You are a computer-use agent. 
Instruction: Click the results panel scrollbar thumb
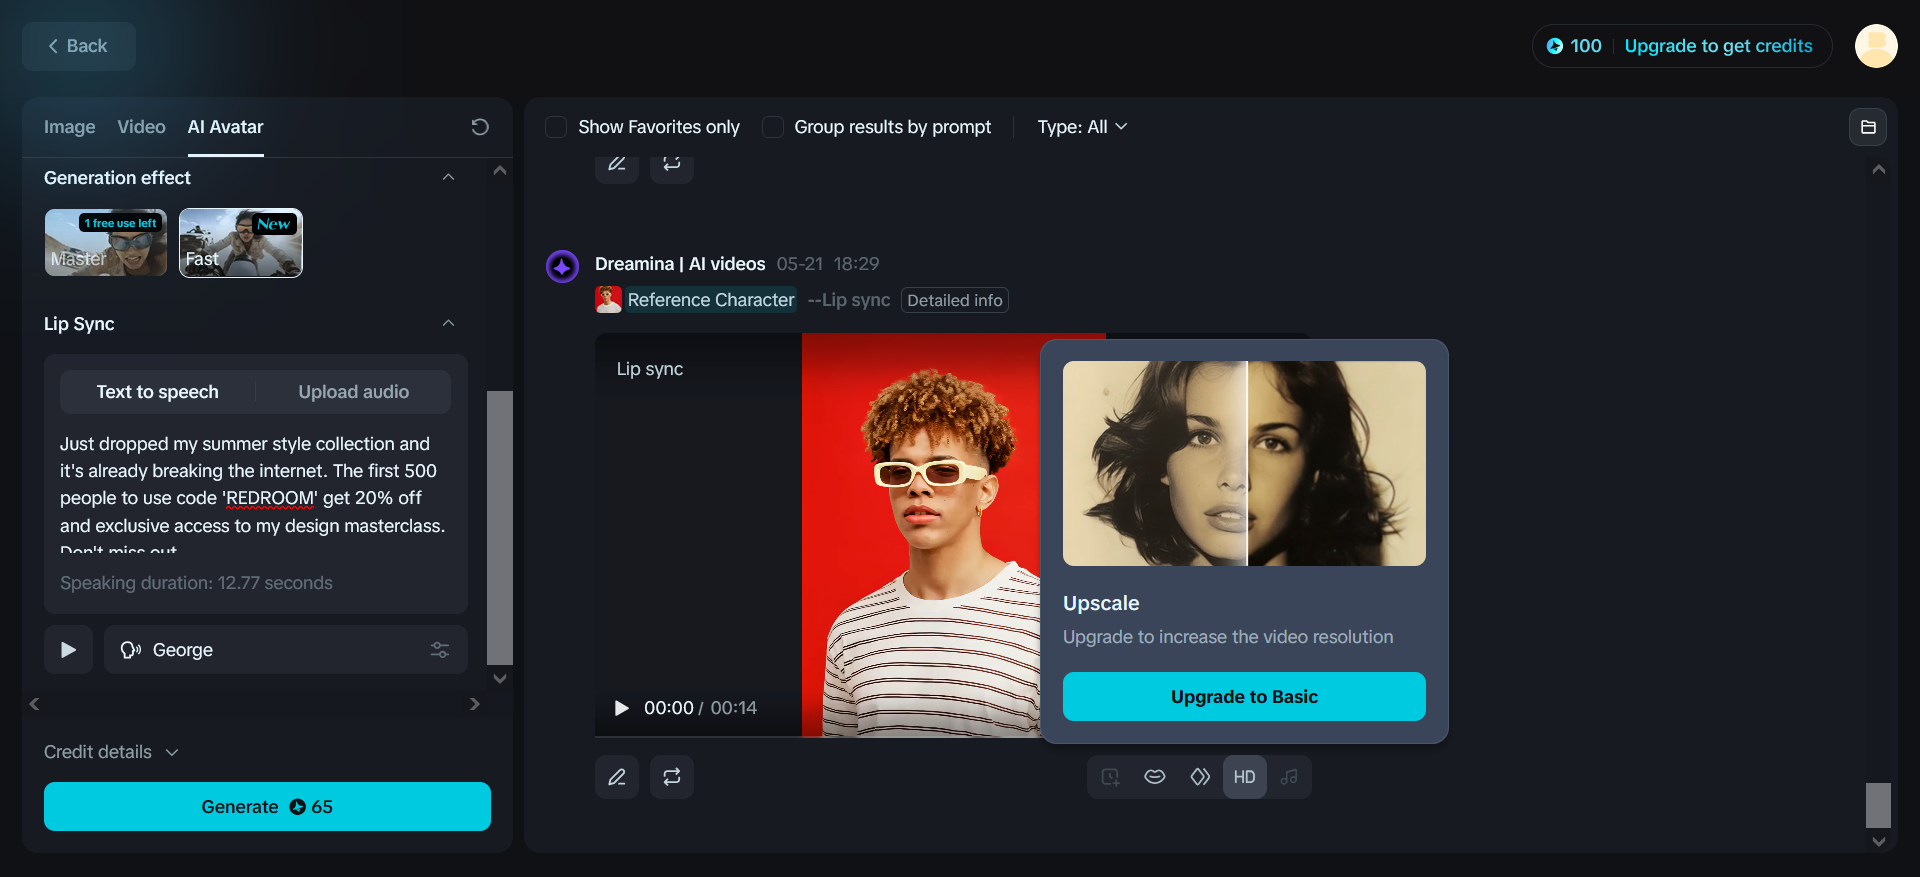(1879, 805)
